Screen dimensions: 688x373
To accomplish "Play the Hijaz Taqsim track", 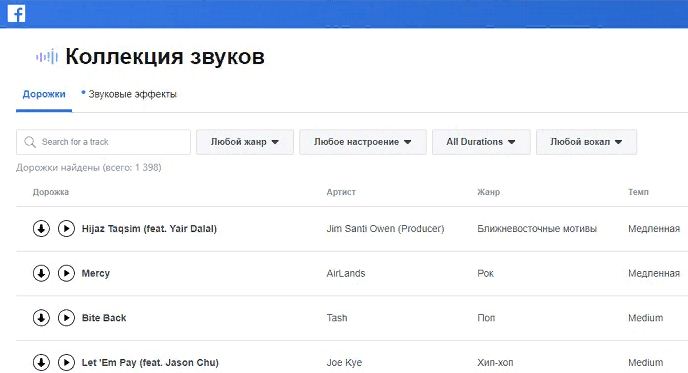I will point(66,229).
